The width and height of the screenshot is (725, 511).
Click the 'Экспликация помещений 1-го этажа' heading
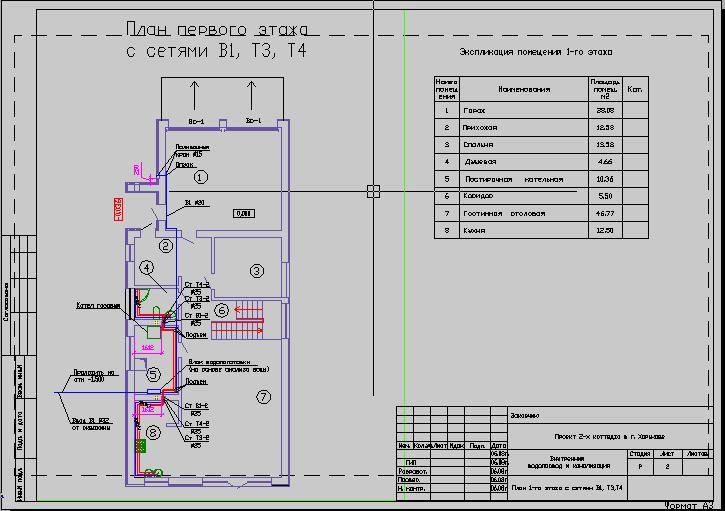(x=535, y=51)
